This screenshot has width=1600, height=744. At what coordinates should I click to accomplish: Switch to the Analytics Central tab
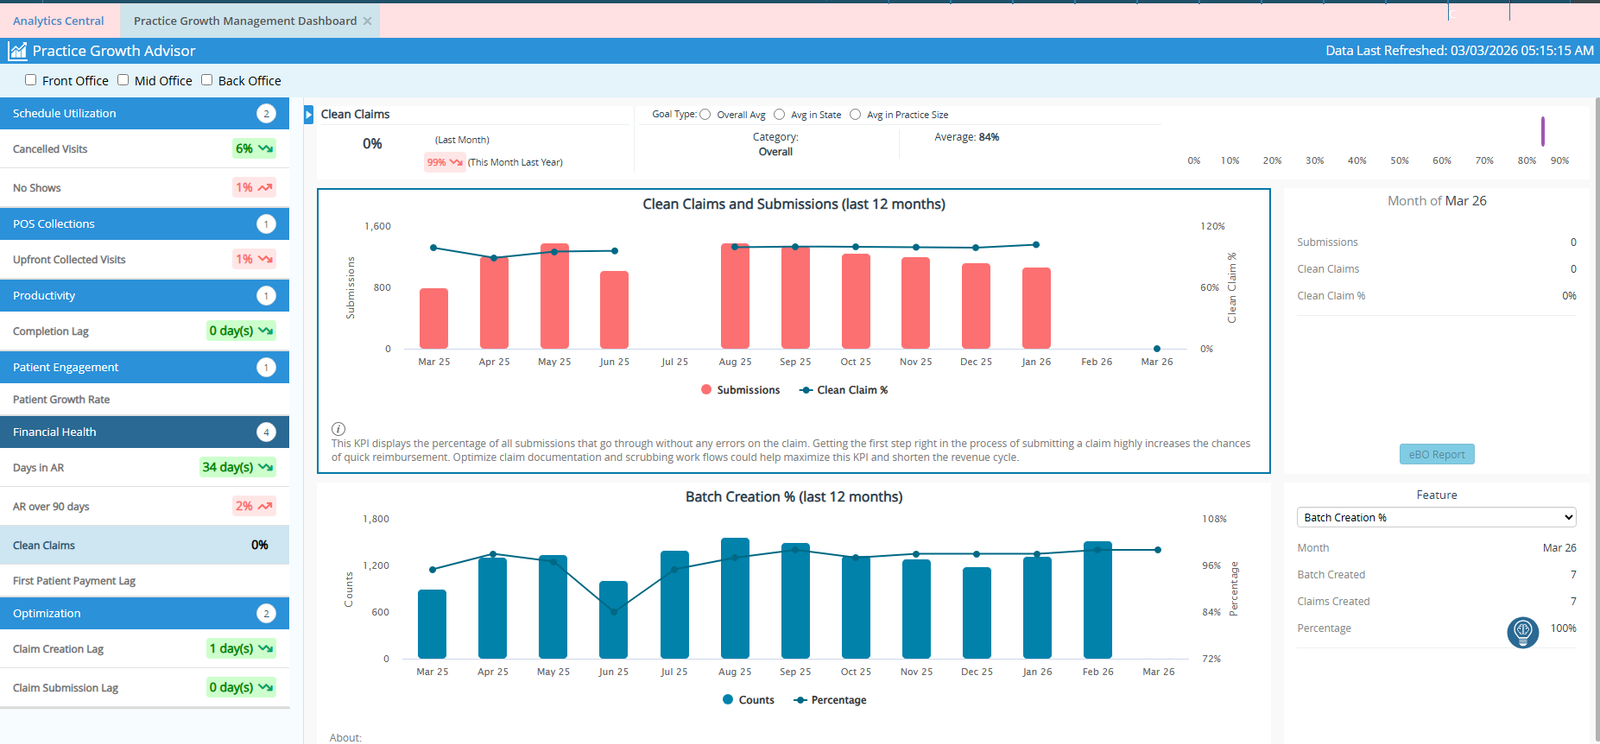click(58, 21)
